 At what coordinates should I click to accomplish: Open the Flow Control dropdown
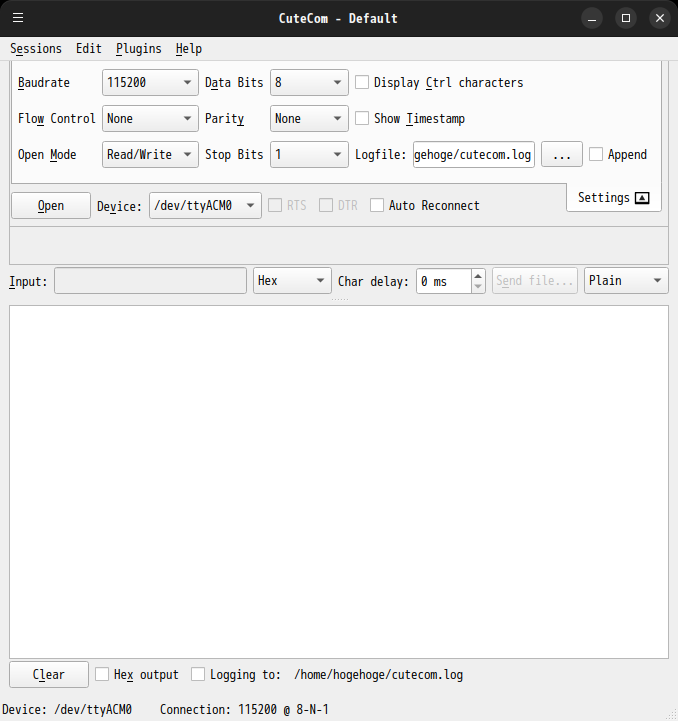(x=150, y=118)
